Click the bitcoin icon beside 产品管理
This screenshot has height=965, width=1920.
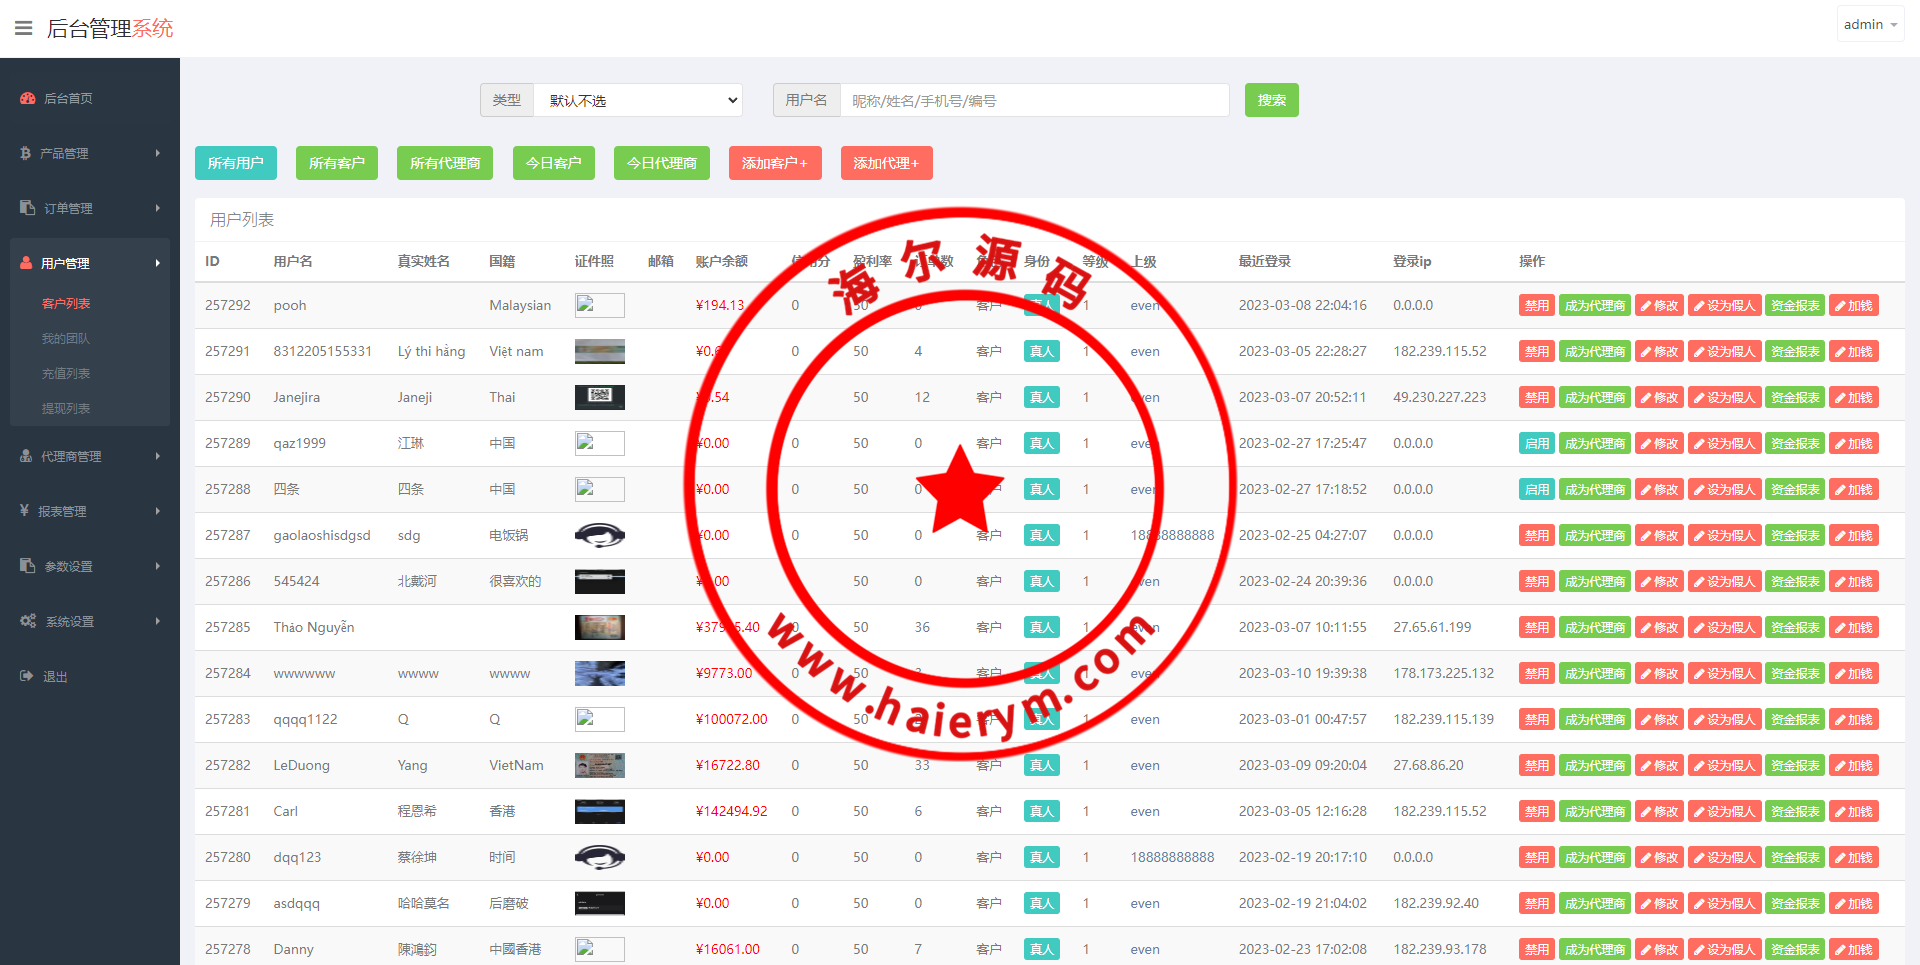point(26,153)
